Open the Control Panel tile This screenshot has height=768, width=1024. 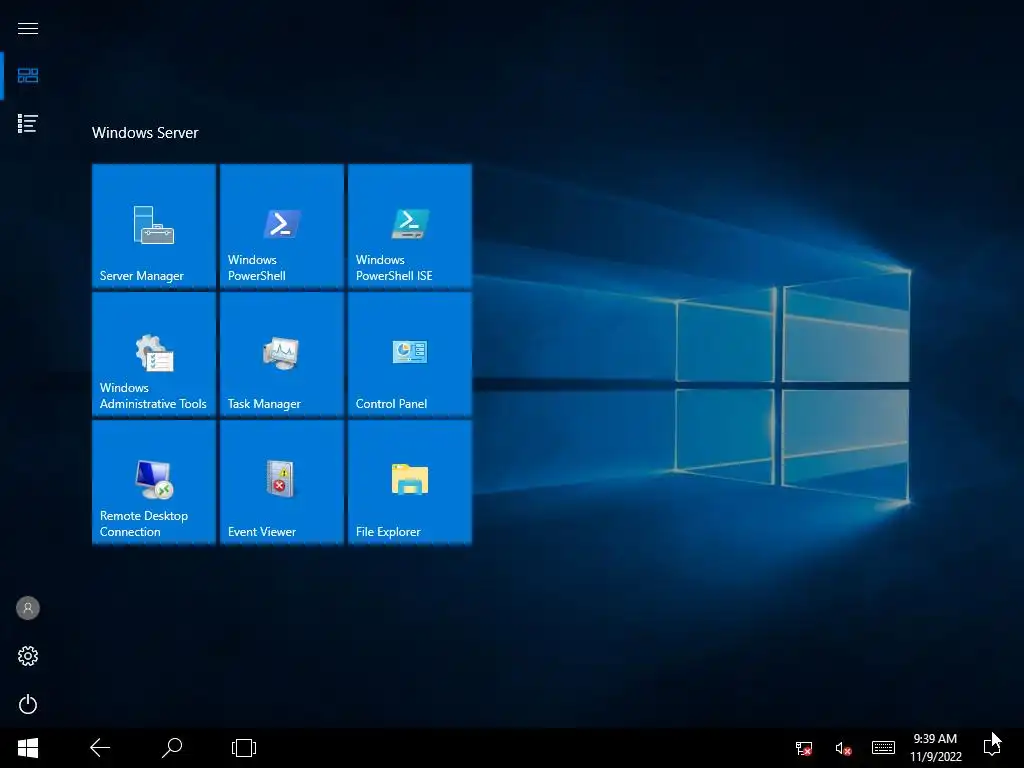(x=410, y=354)
